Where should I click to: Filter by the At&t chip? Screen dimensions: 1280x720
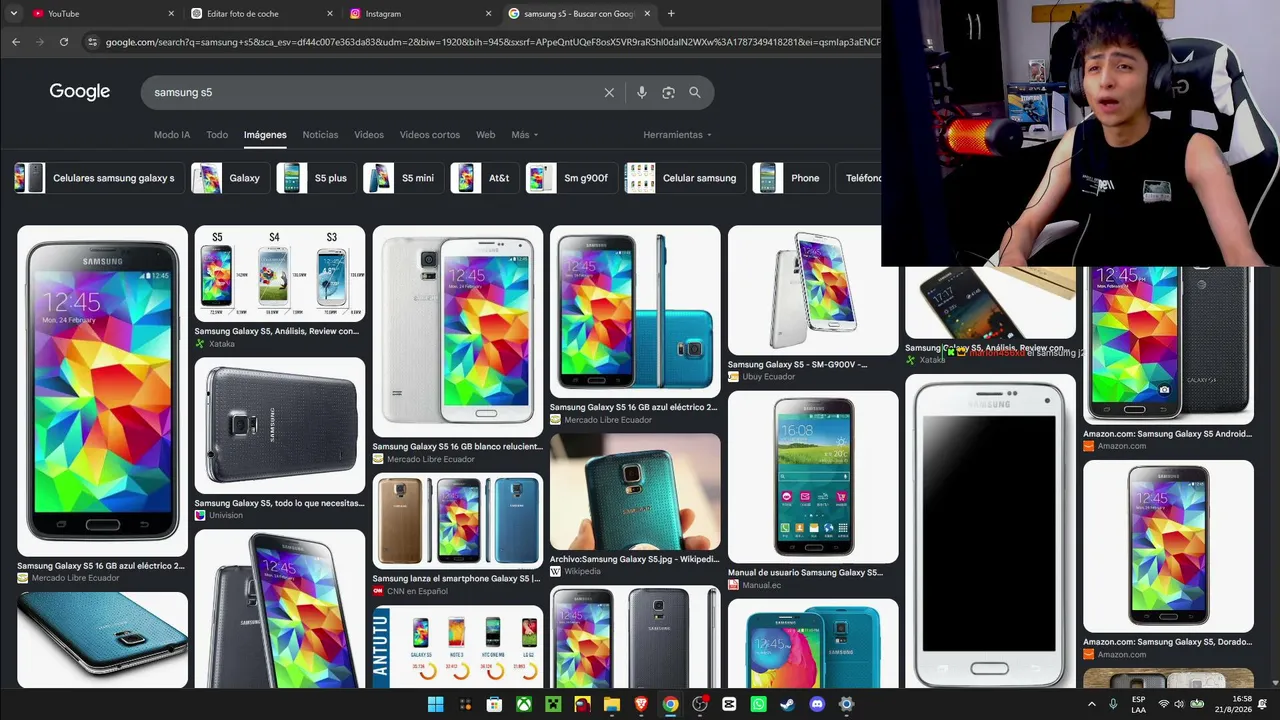[x=484, y=178]
